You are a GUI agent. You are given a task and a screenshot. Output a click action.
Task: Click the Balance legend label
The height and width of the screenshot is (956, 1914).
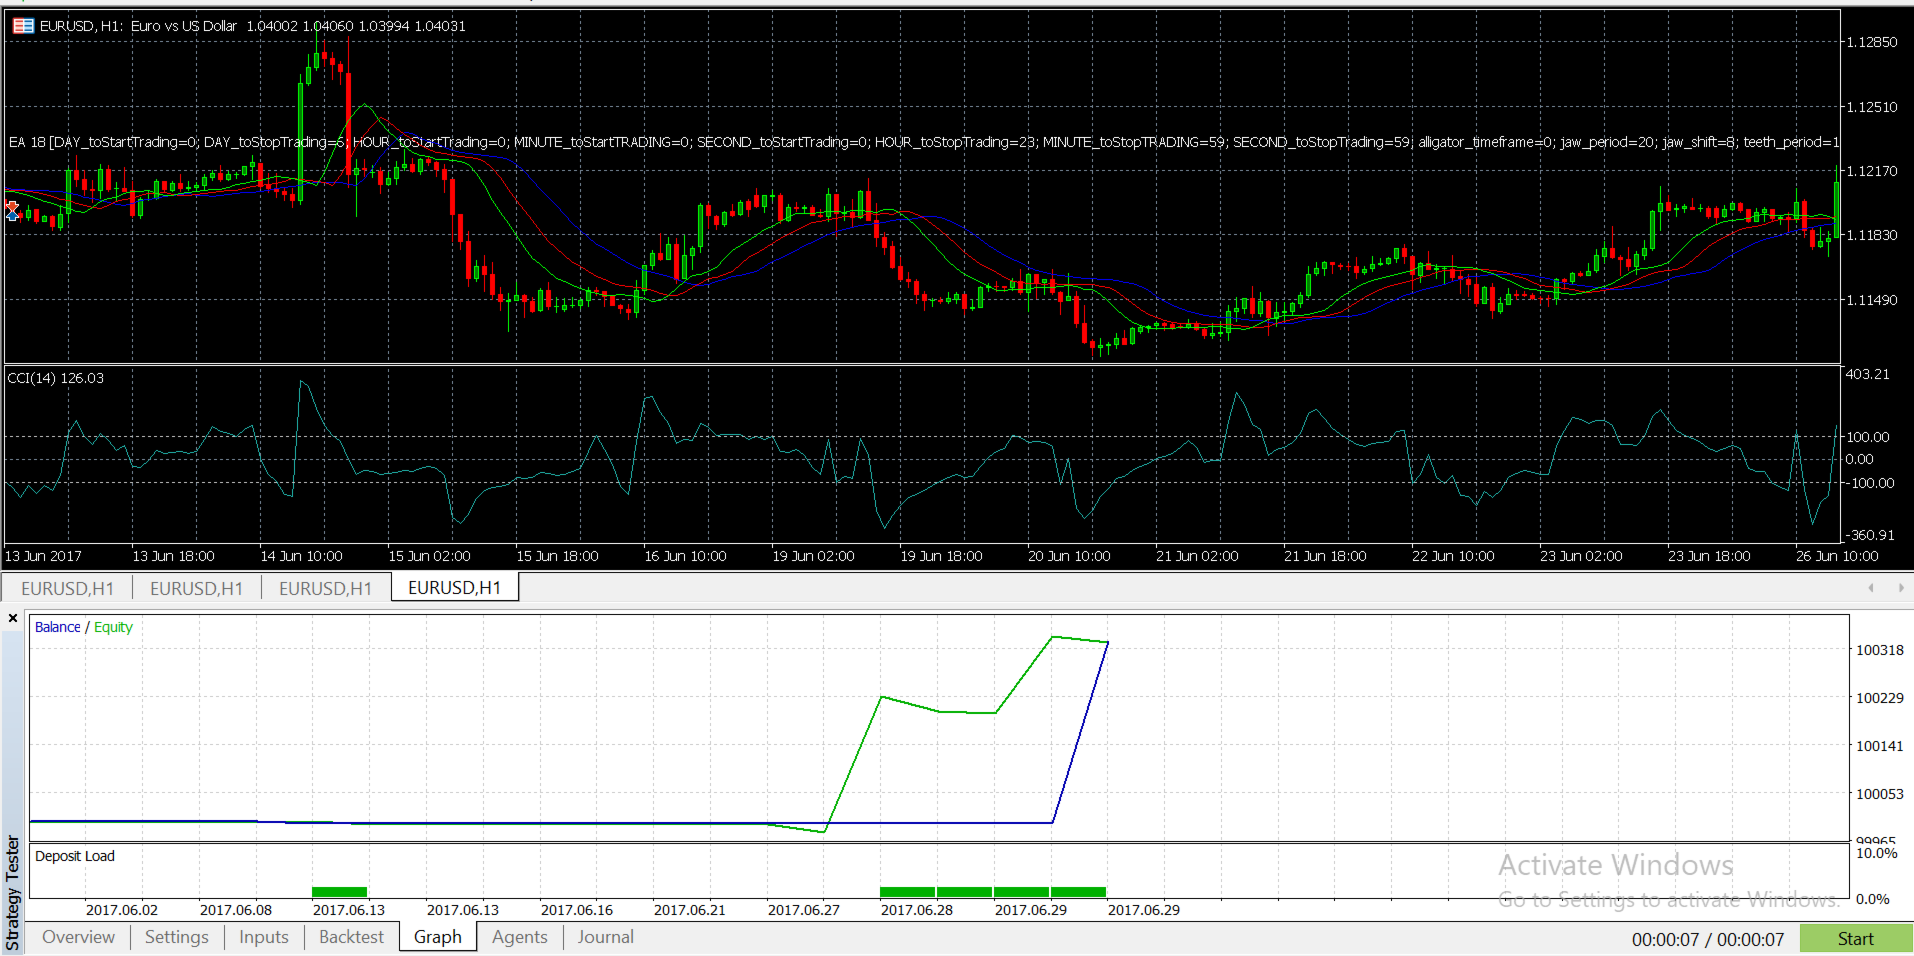pyautogui.click(x=58, y=627)
